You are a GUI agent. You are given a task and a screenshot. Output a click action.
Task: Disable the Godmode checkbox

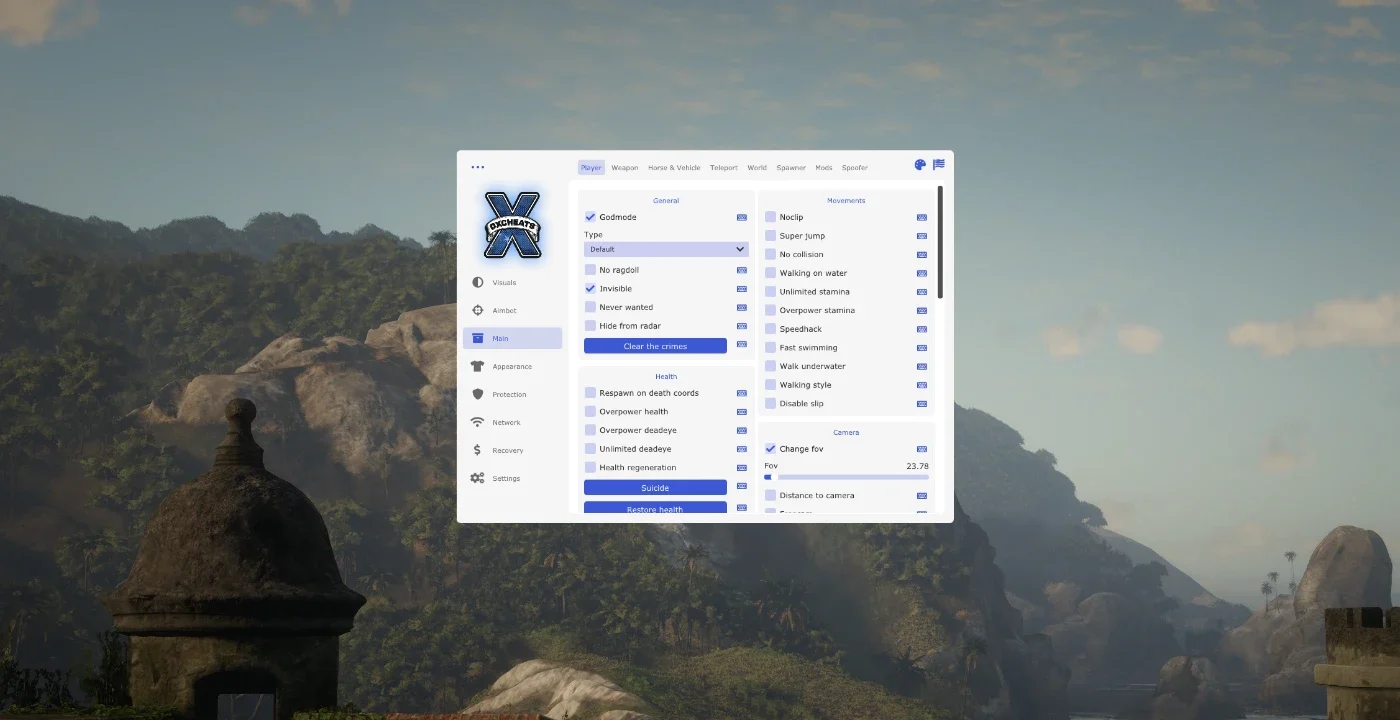(x=590, y=217)
